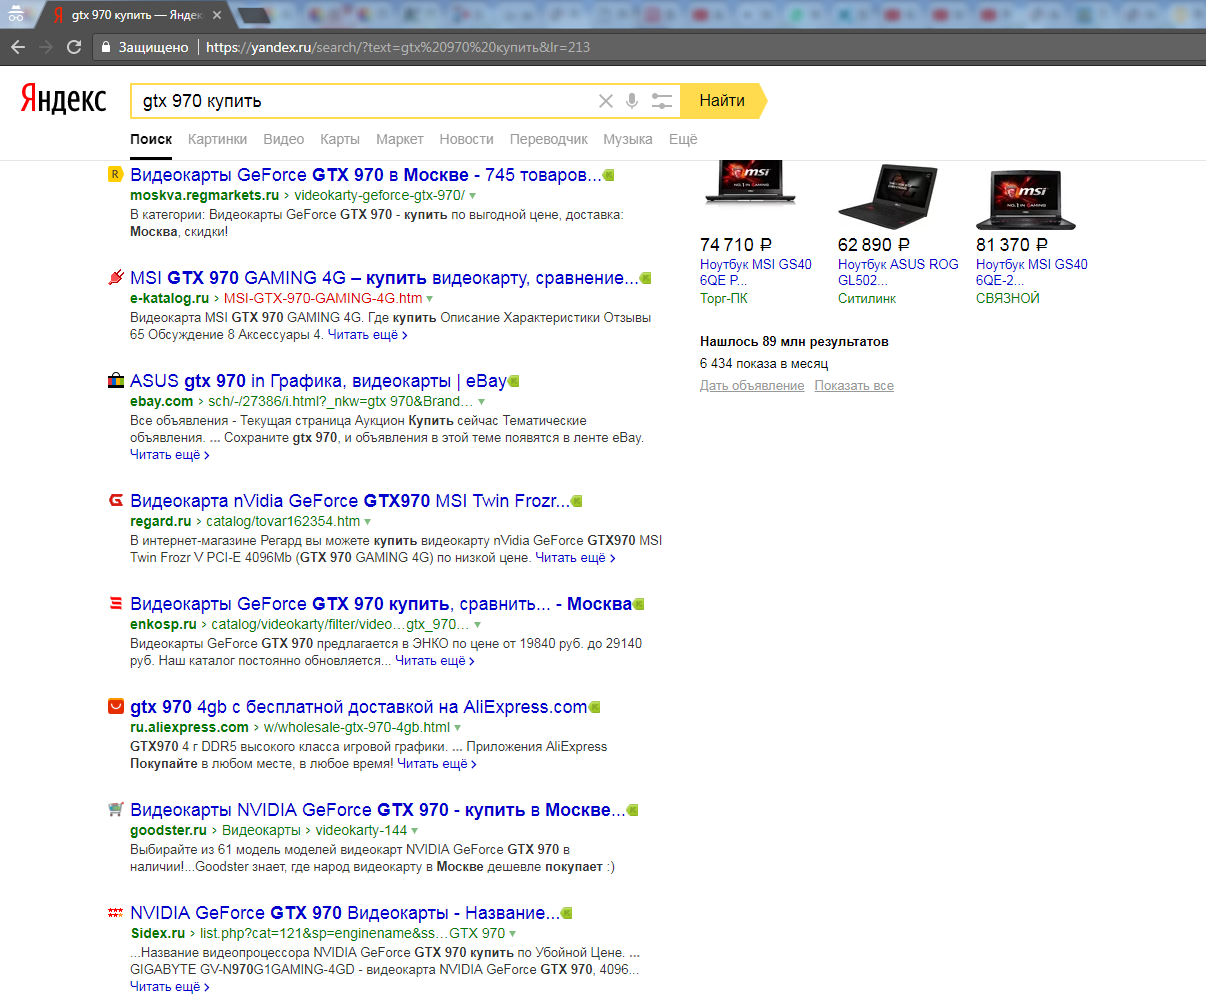Click green tag icon after Sidex result title
1206x996 pixels.
pos(566,913)
